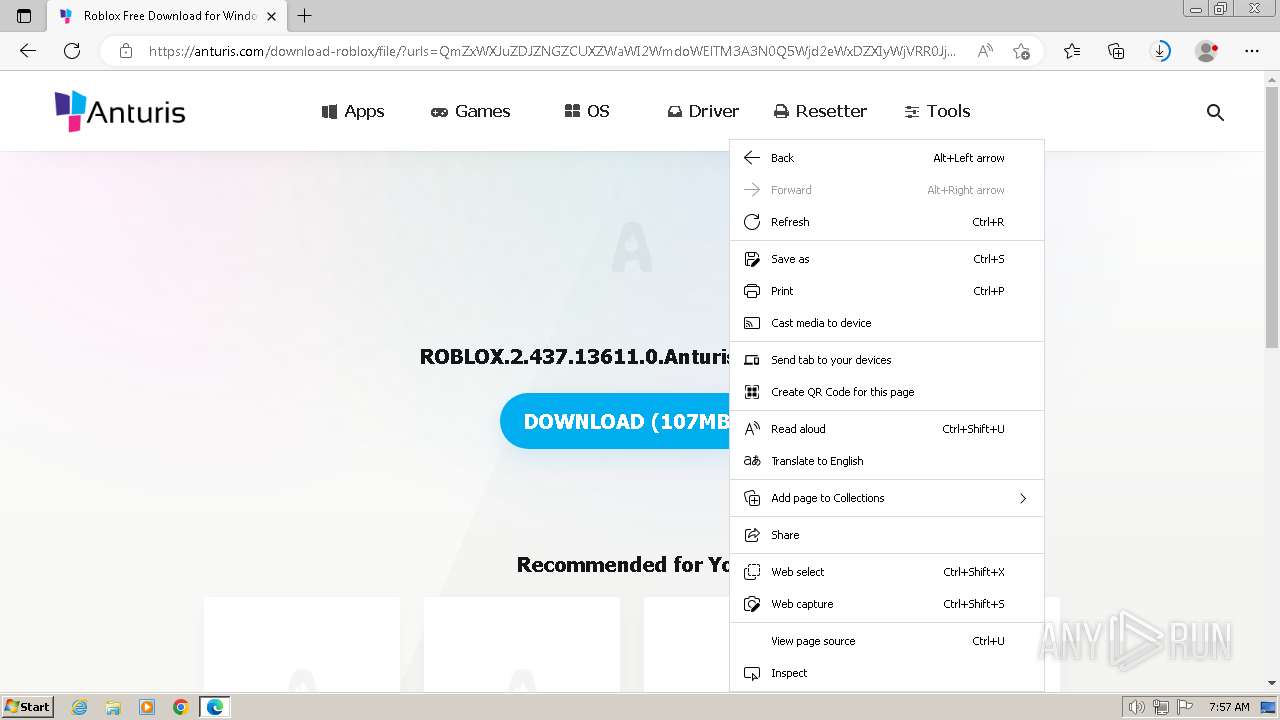Select Read aloud menu entry

tap(887, 429)
